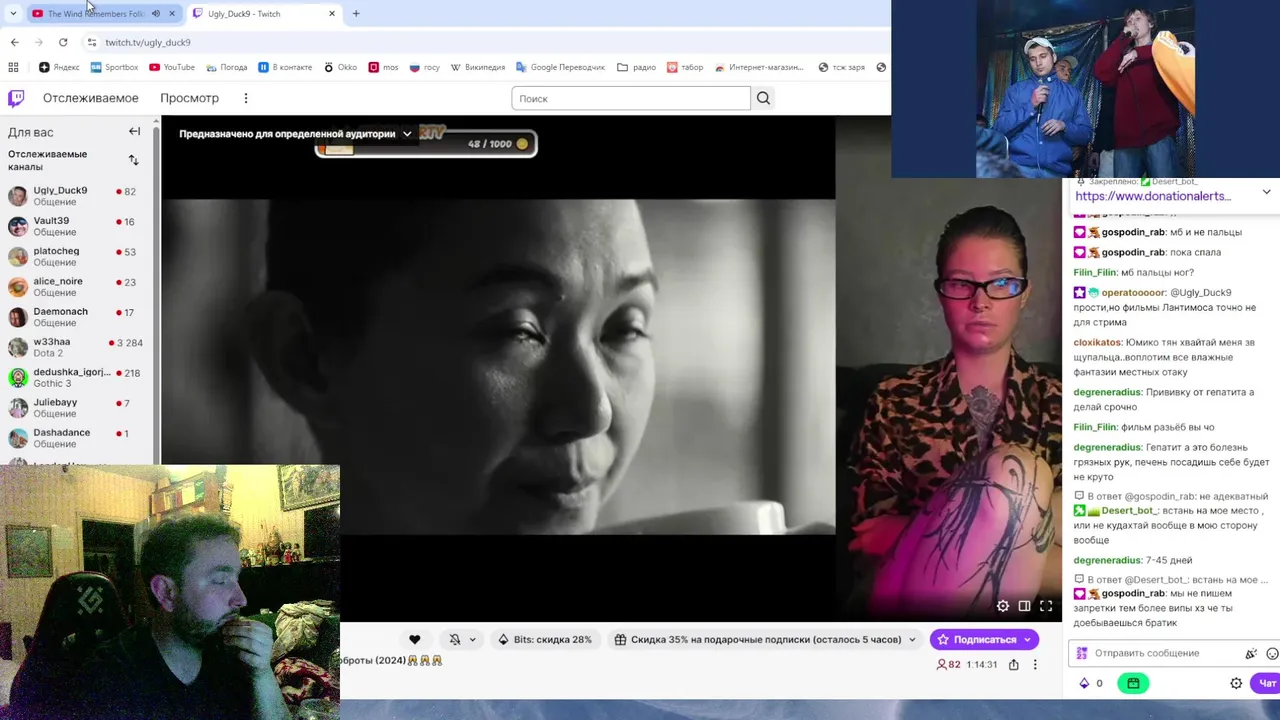Click operatooooor username in chat
The width and height of the screenshot is (1280, 720).
pyautogui.click(x=1133, y=293)
